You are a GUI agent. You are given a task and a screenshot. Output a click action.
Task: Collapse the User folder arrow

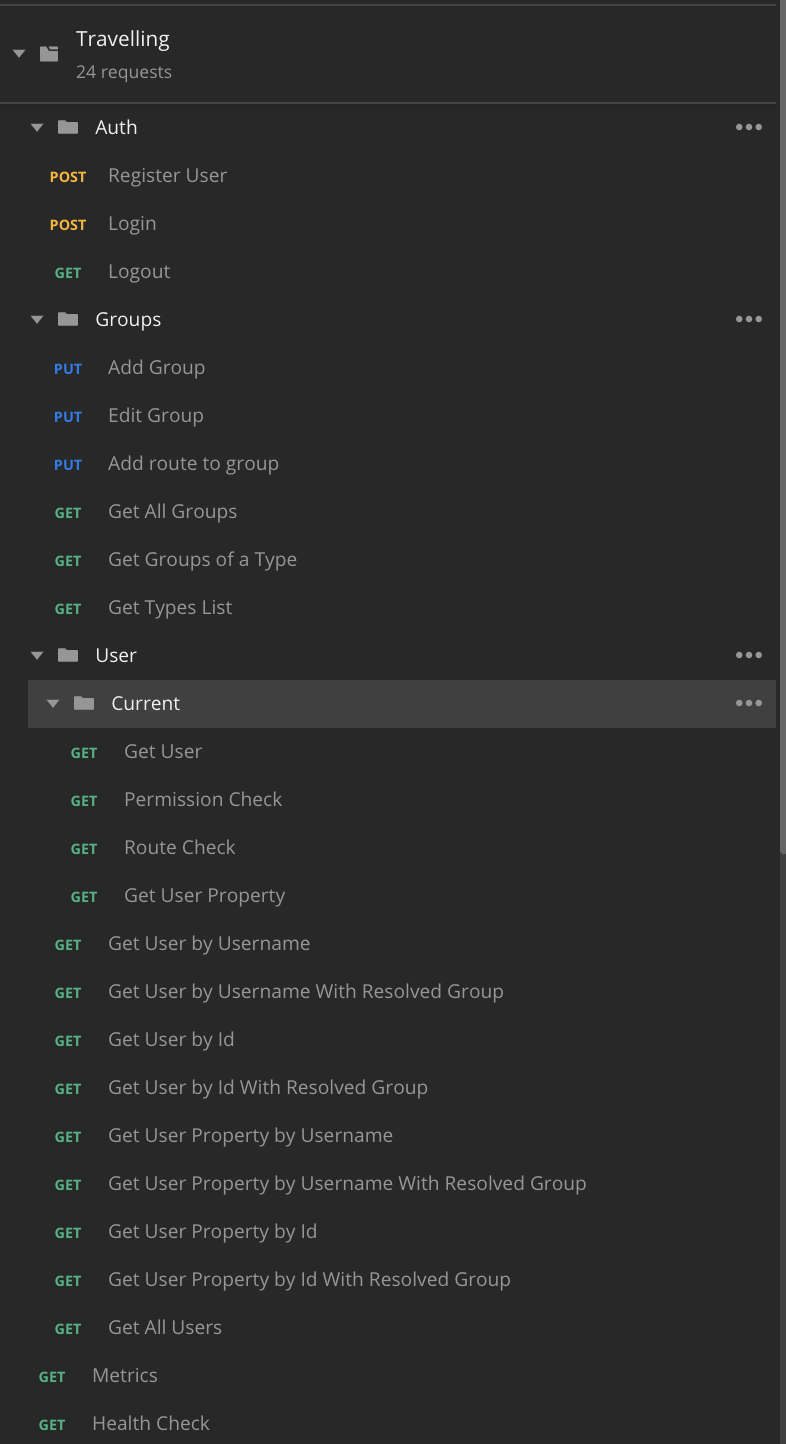38,656
